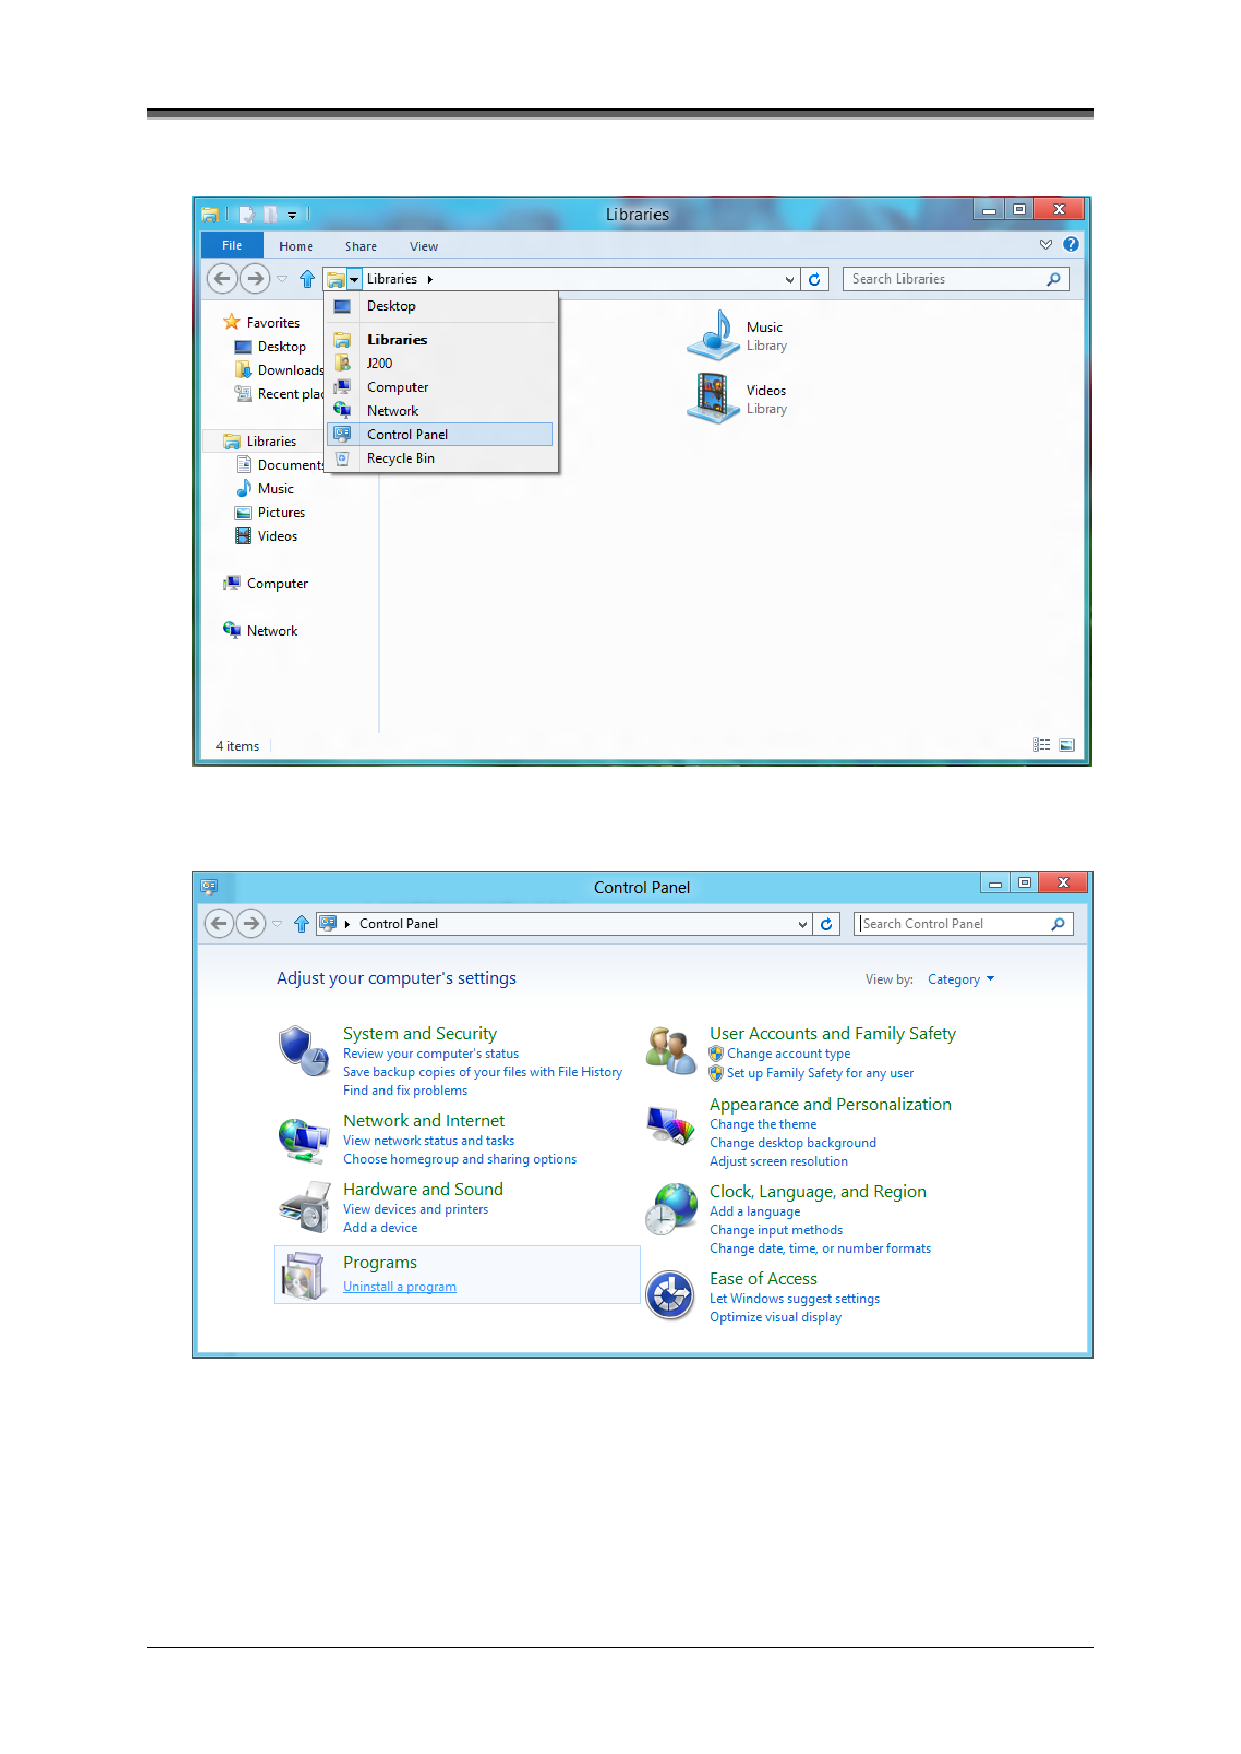Click the Up arrow in Control Panel window
This screenshot has width=1241, height=1754.
(x=301, y=924)
